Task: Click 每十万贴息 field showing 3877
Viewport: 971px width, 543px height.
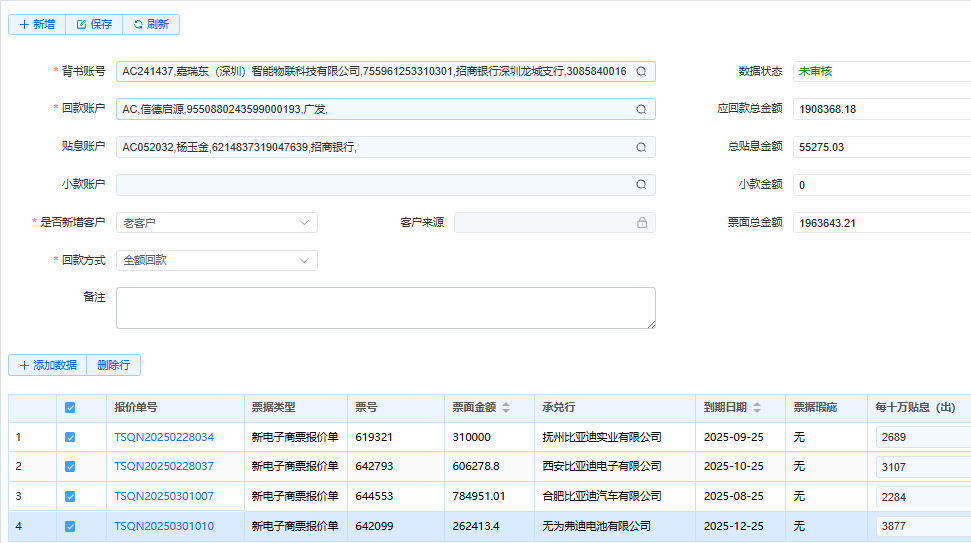Action: point(922,527)
